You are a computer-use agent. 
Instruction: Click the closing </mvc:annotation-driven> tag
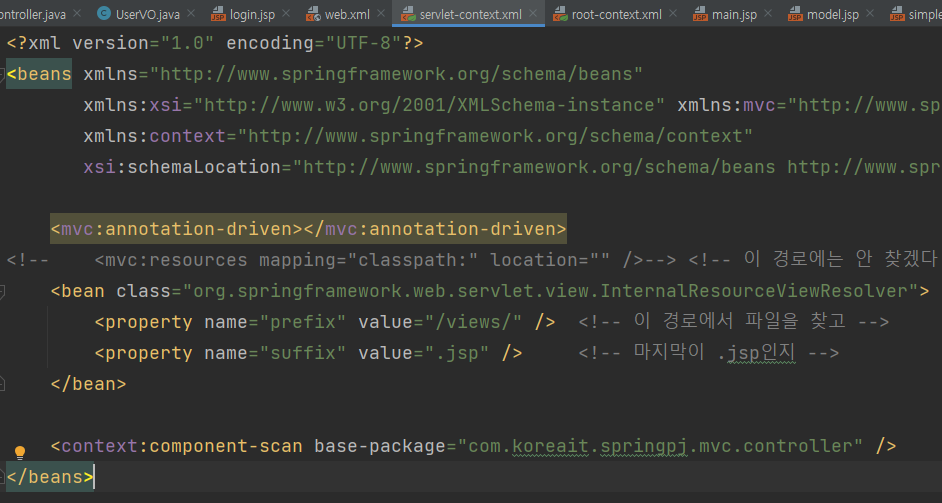tap(434, 229)
